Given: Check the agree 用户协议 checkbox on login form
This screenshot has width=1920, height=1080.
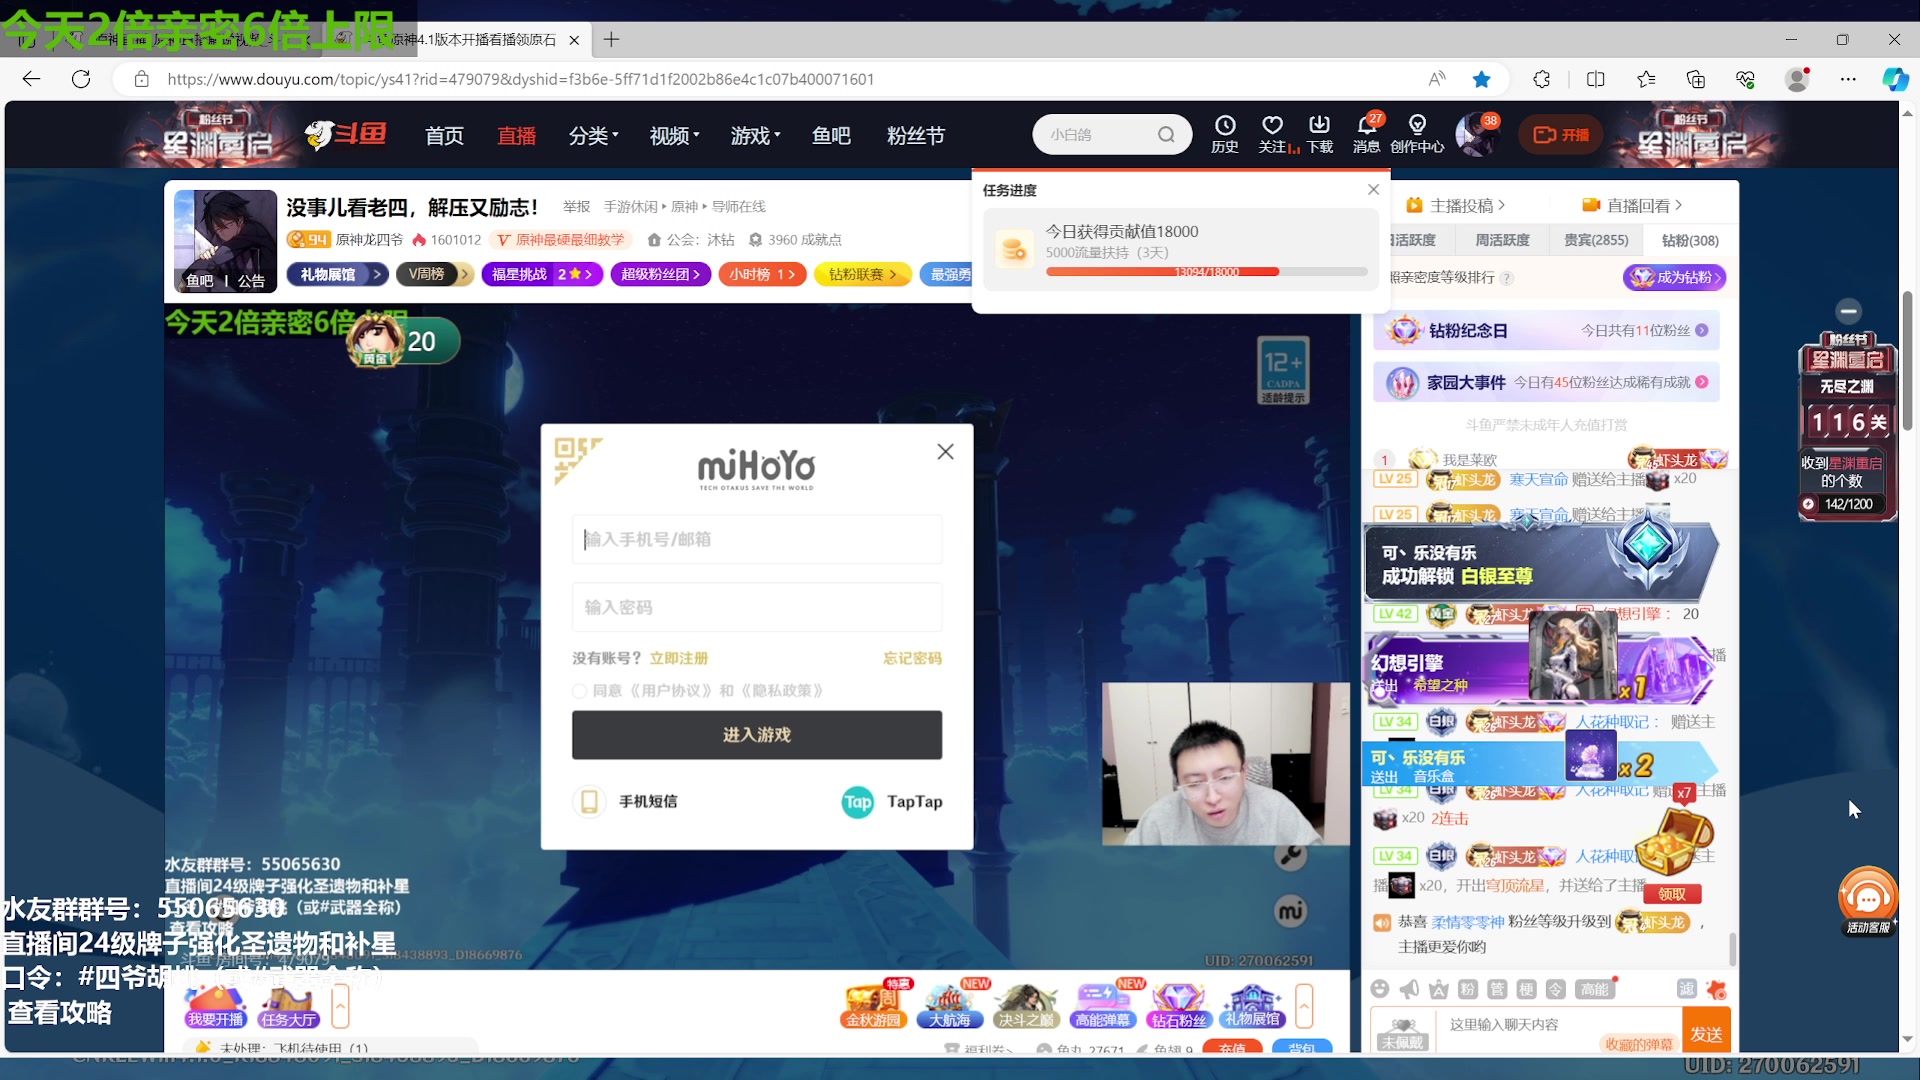Looking at the screenshot, I should click(579, 690).
